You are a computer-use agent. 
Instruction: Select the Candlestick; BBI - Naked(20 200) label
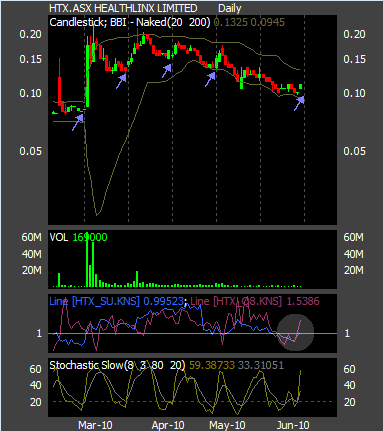click(x=130, y=22)
